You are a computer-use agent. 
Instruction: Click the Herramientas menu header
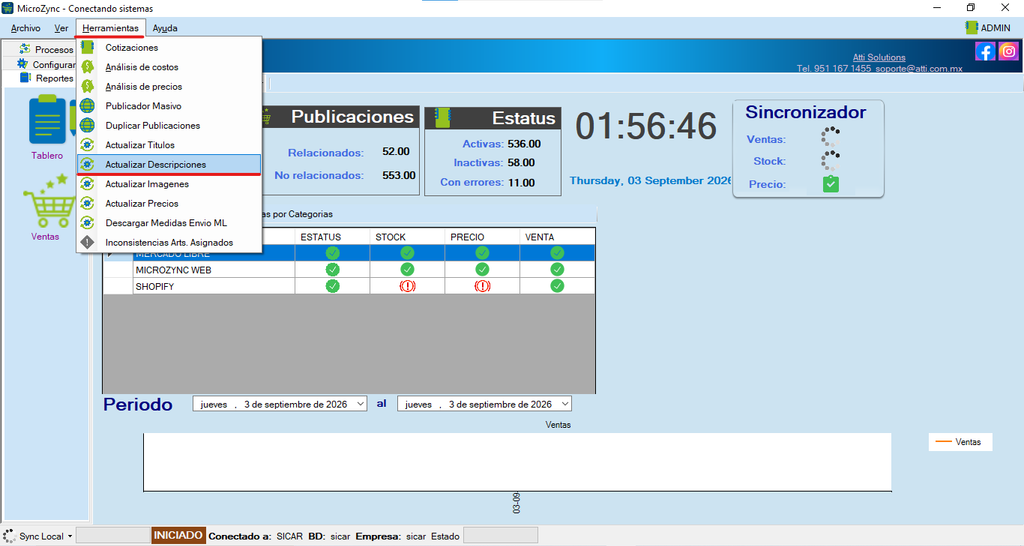[110, 28]
